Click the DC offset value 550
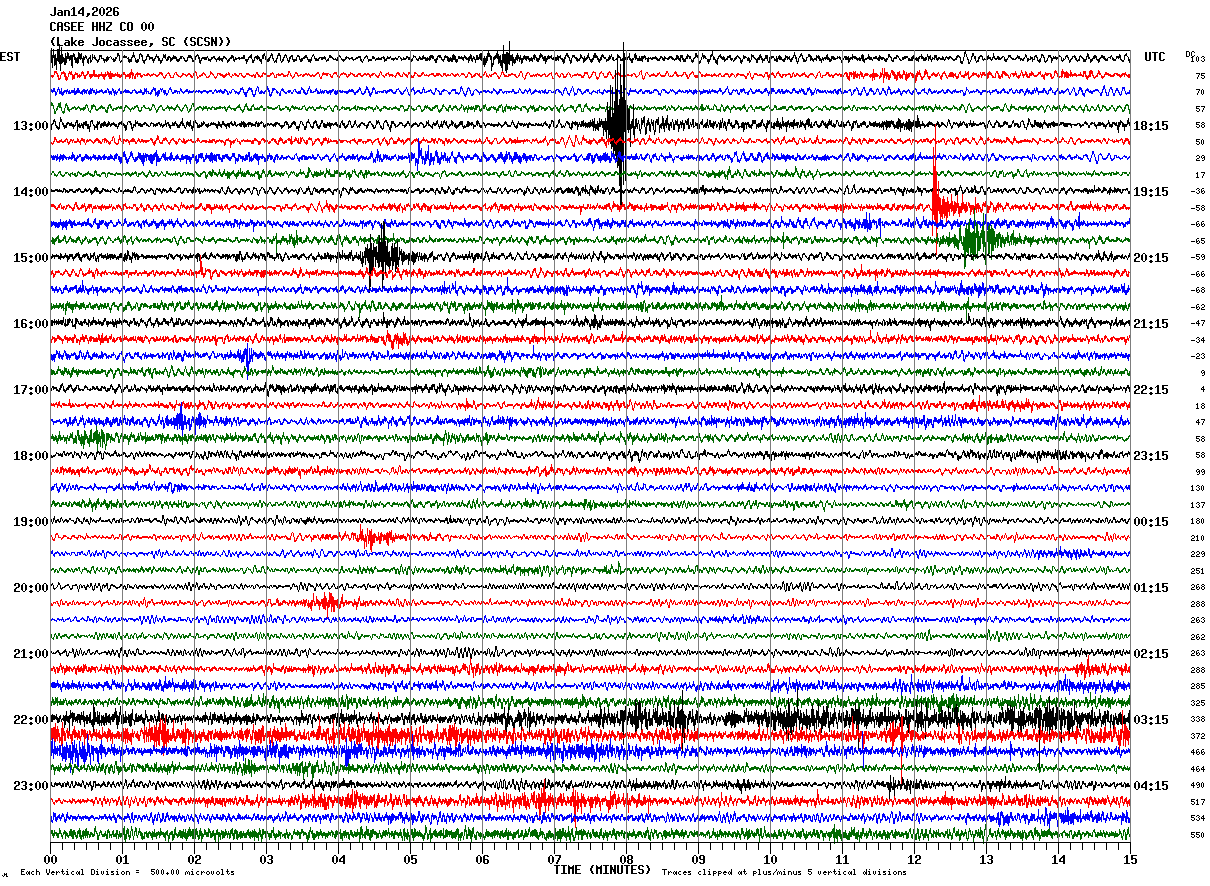 click(1198, 835)
